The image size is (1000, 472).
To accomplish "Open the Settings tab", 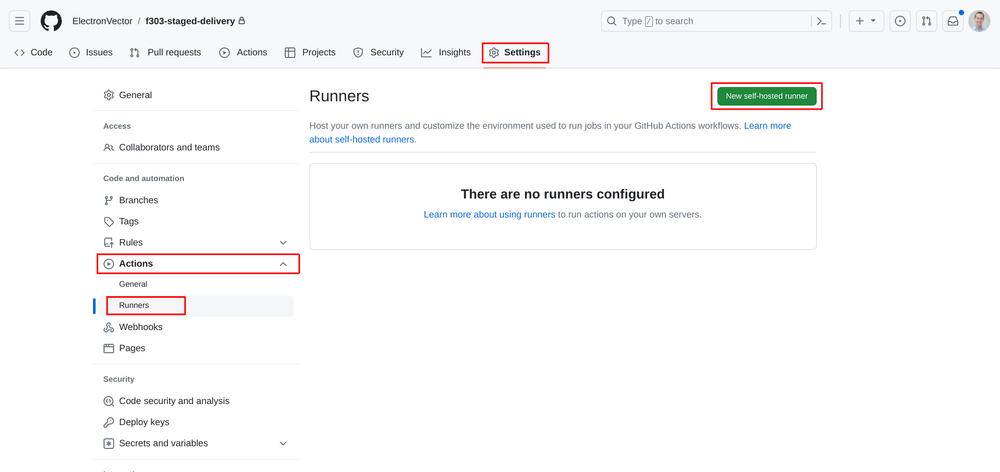I will click(x=515, y=52).
